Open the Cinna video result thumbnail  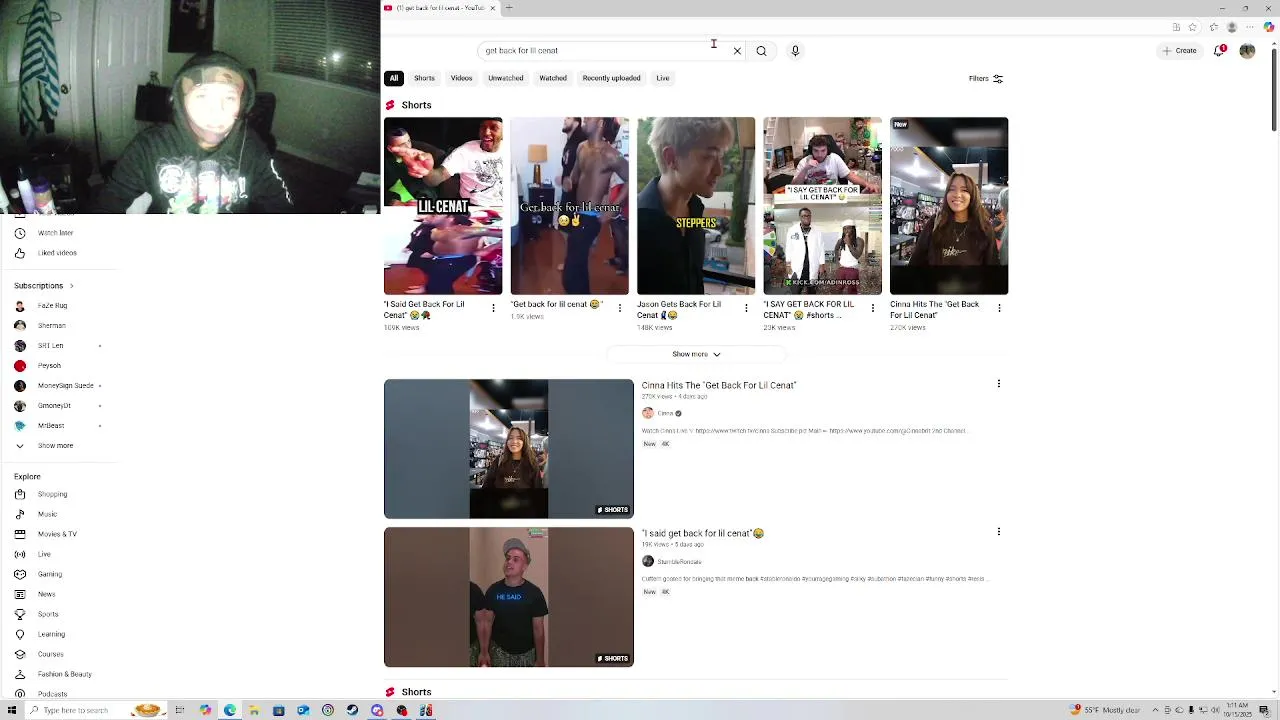tap(509, 449)
